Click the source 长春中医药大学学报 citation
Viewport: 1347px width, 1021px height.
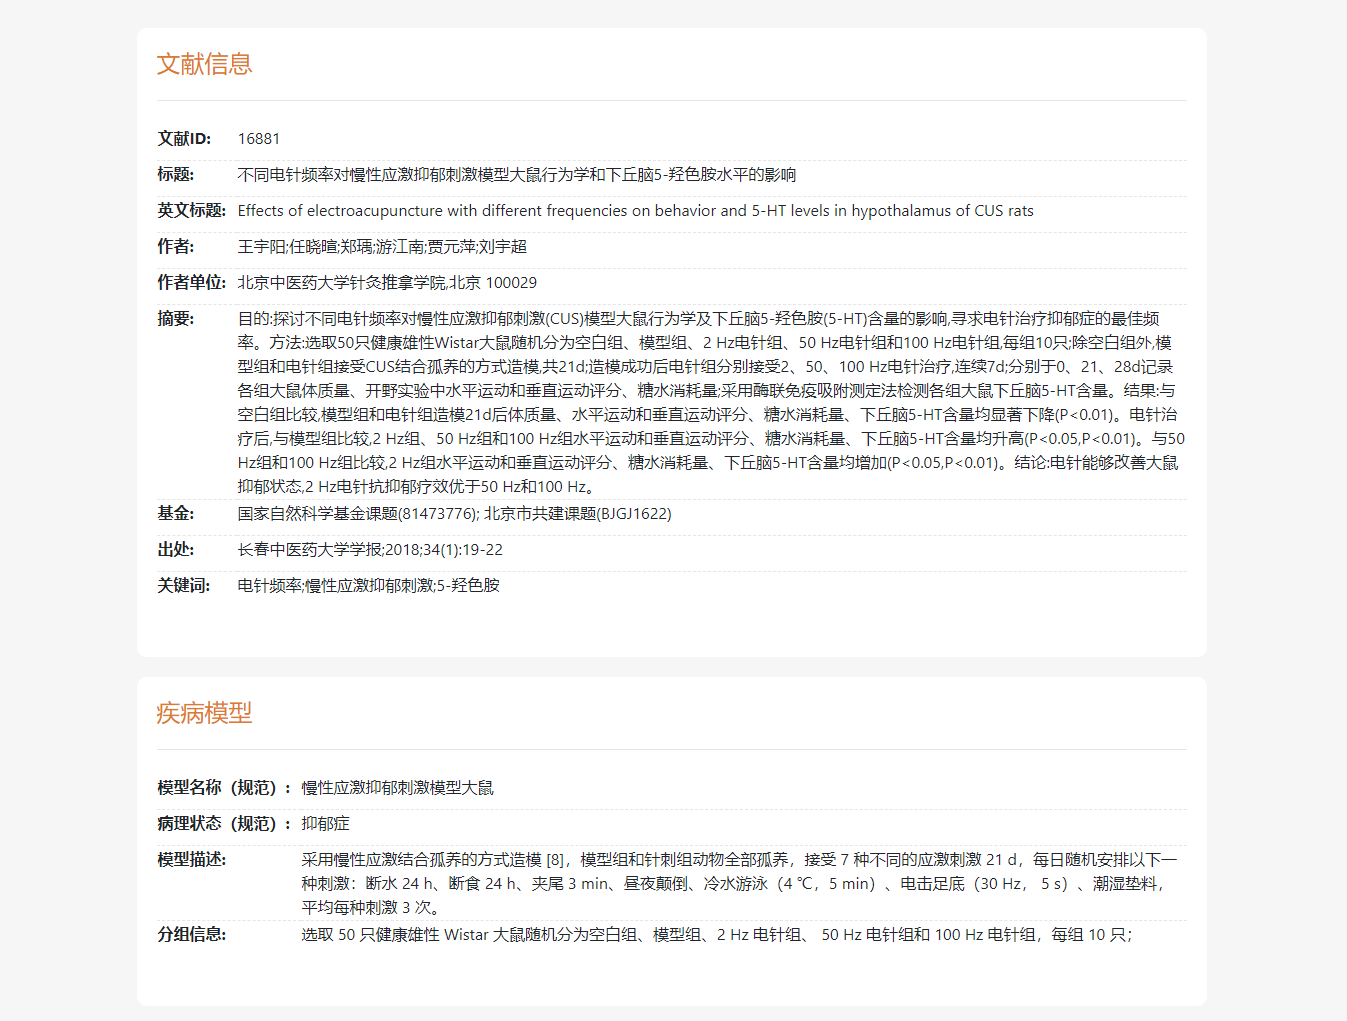point(369,550)
